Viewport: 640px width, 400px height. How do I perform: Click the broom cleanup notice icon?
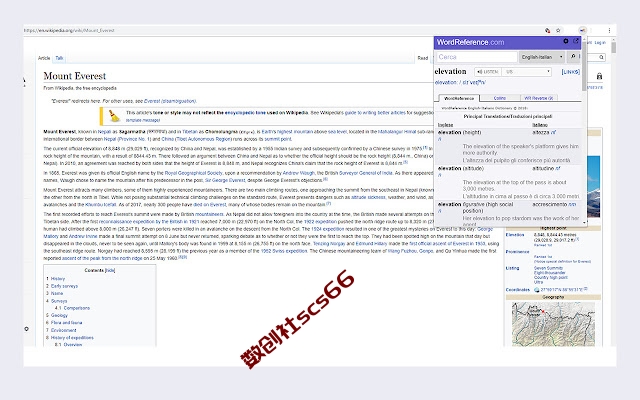tap(113, 116)
